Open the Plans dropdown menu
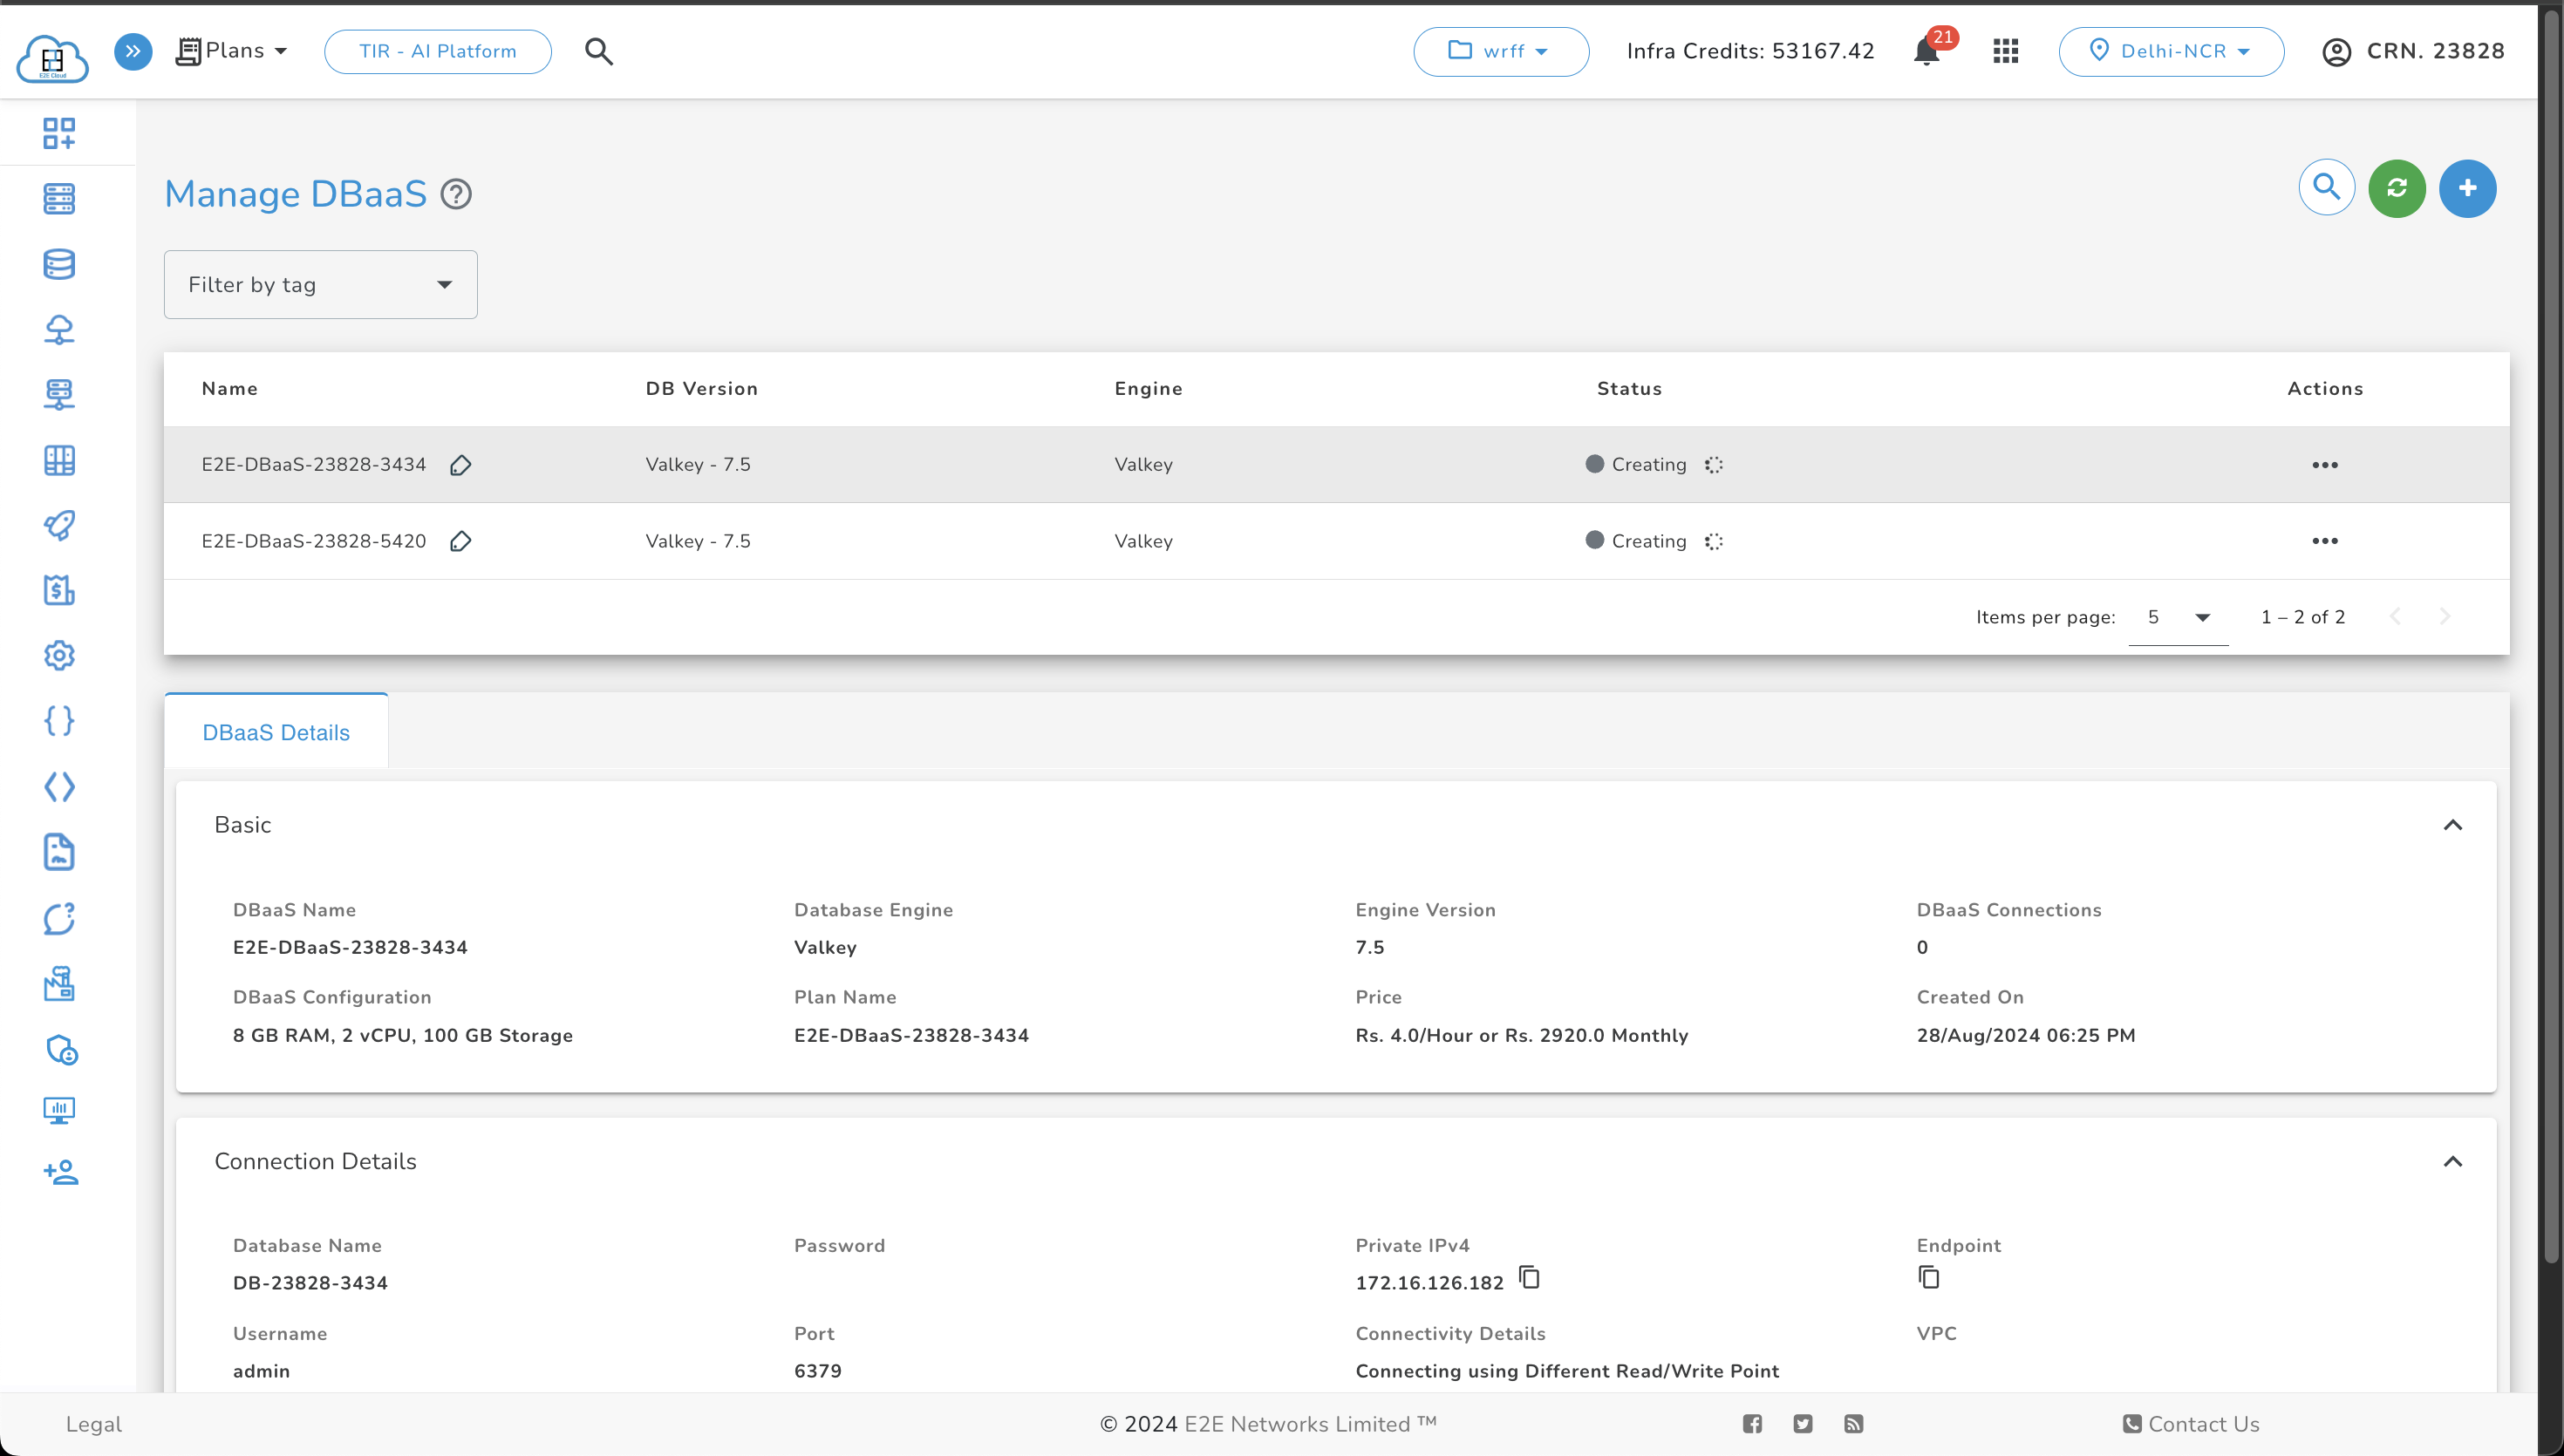 [232, 51]
